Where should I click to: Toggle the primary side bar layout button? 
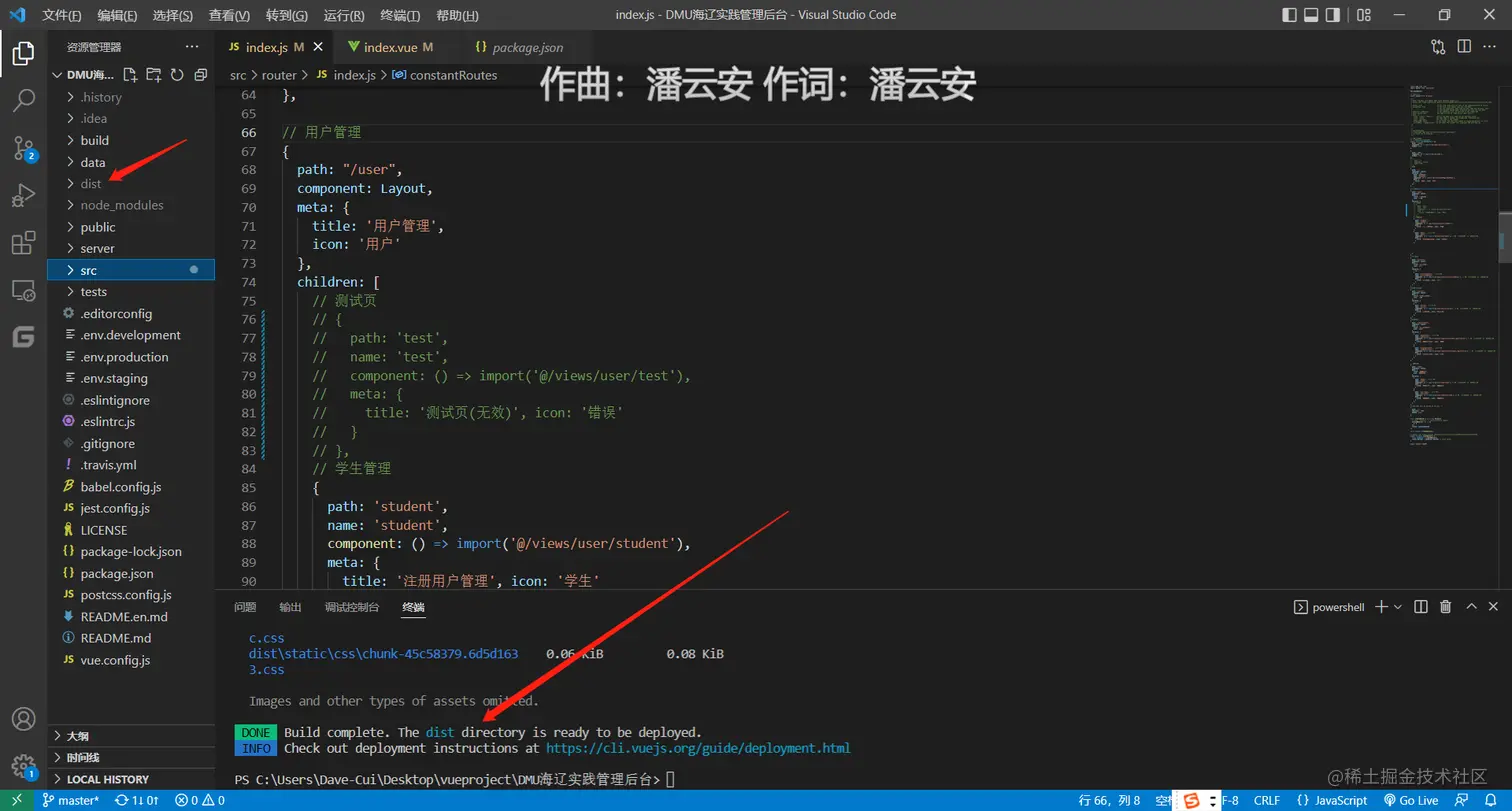(1290, 15)
